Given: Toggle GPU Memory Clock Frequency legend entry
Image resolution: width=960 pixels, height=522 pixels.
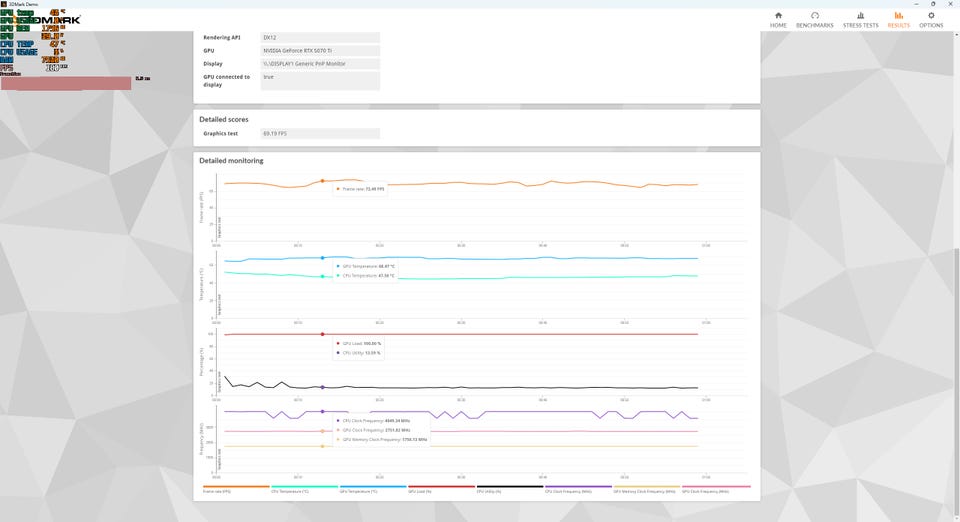Looking at the screenshot, I should coord(647,489).
